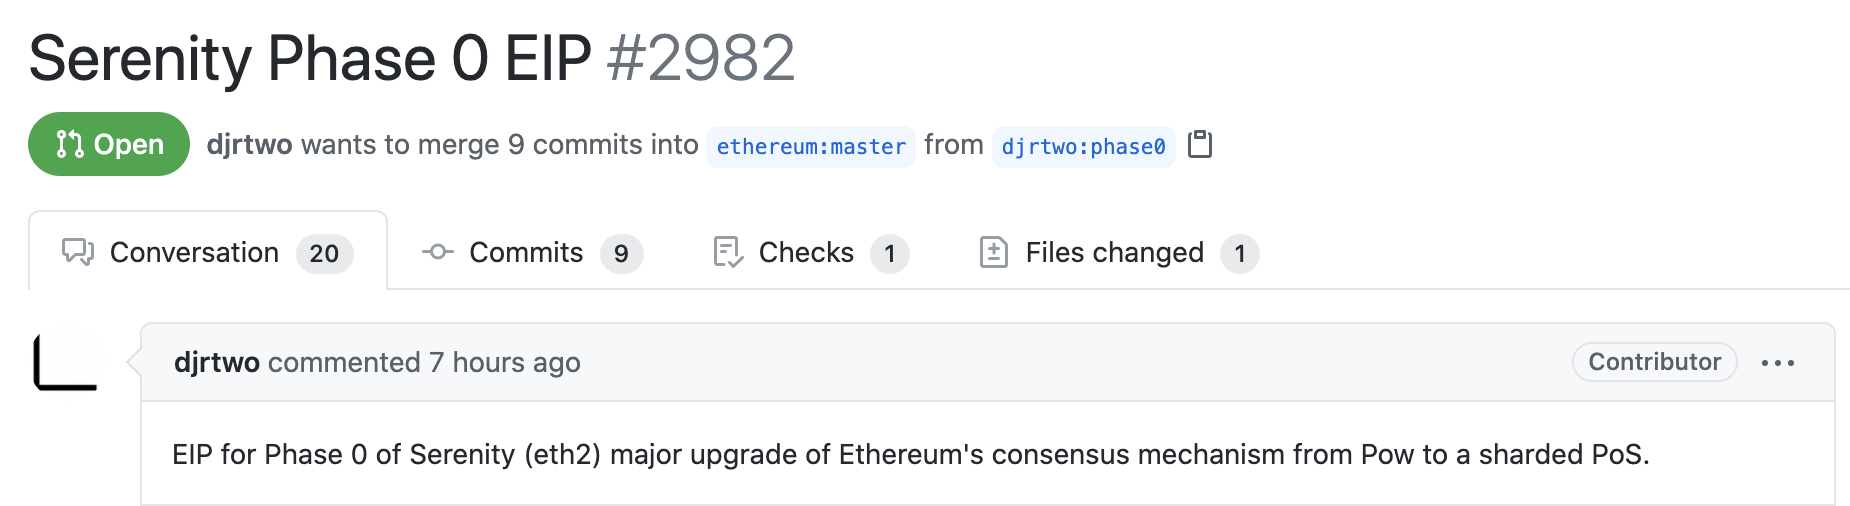Click the green Open status badge
Viewport: 1850px width, 506px height.
(x=109, y=145)
